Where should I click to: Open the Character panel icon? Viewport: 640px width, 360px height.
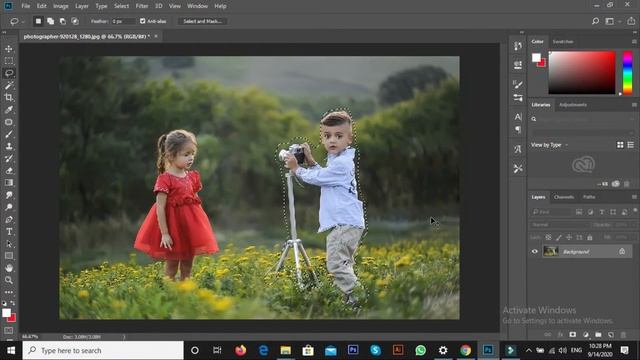click(518, 117)
